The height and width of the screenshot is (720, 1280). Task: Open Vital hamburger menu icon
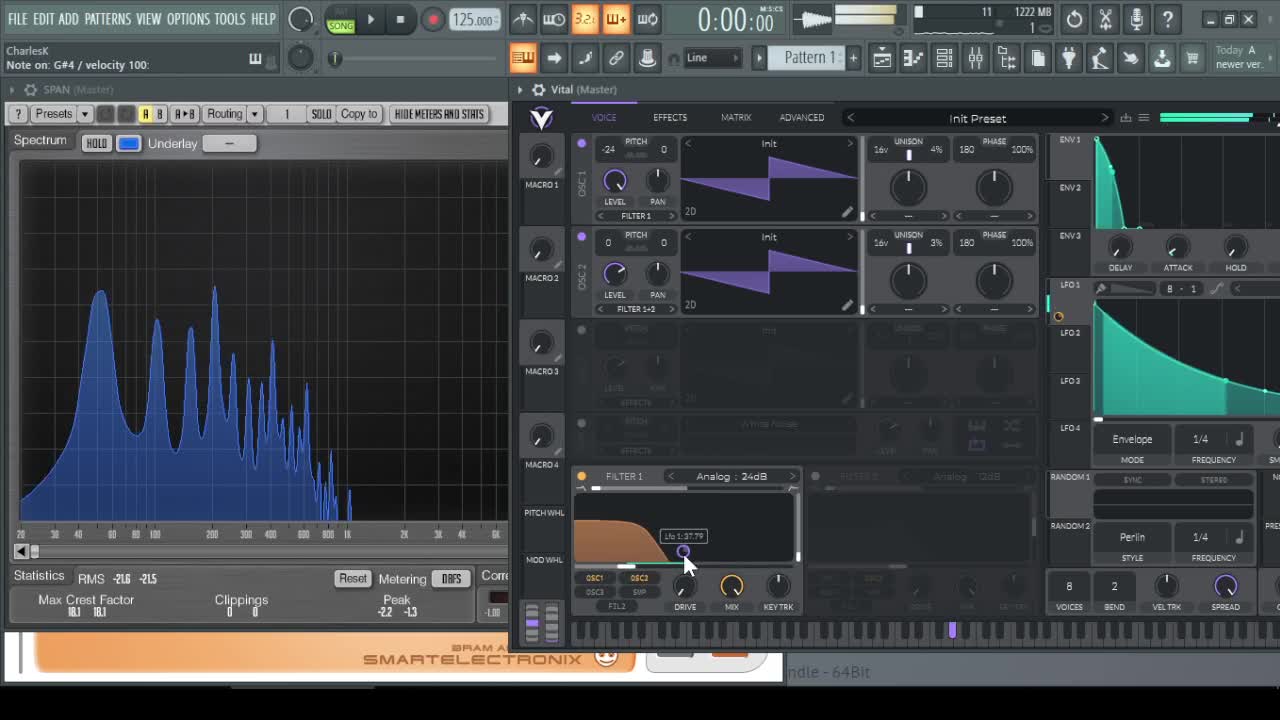point(1144,118)
